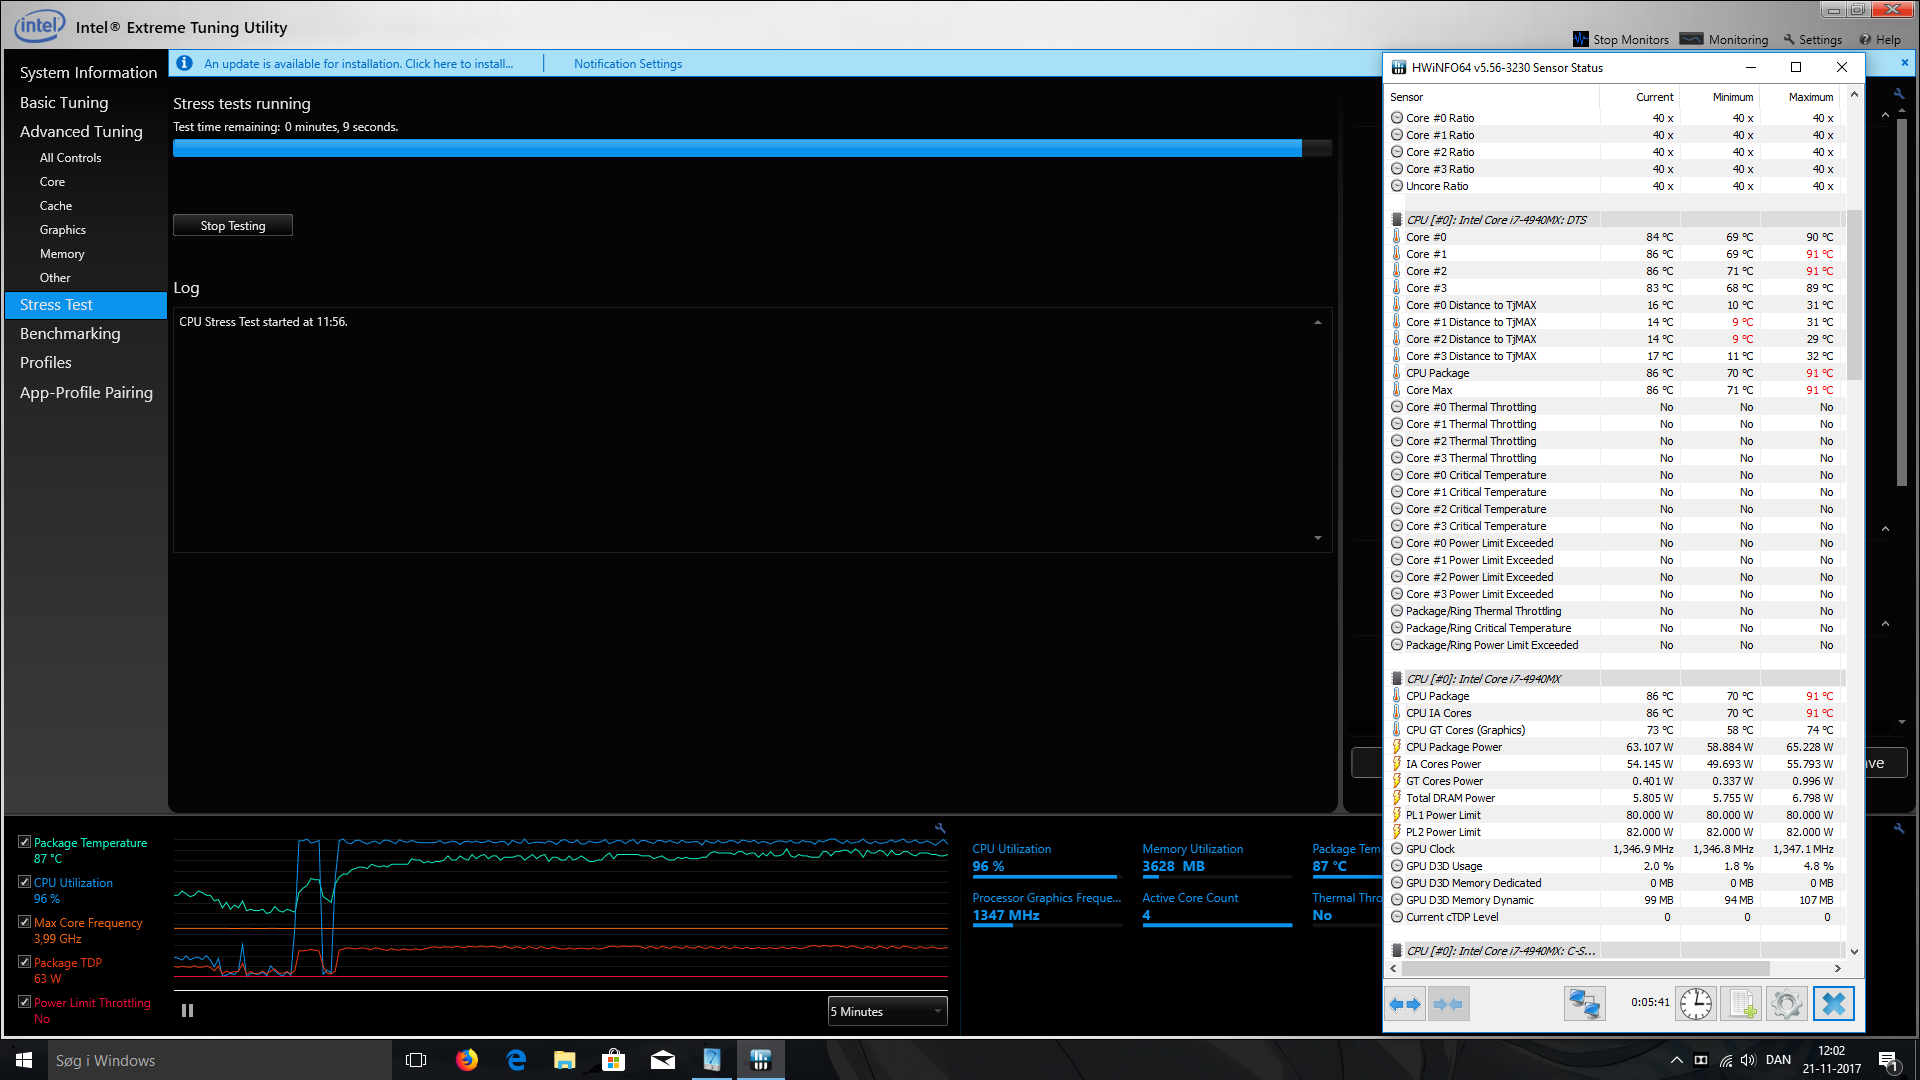Screen dimensions: 1920x1080
Task: Open Monitoring from top toolbar
Action: click(x=1725, y=39)
